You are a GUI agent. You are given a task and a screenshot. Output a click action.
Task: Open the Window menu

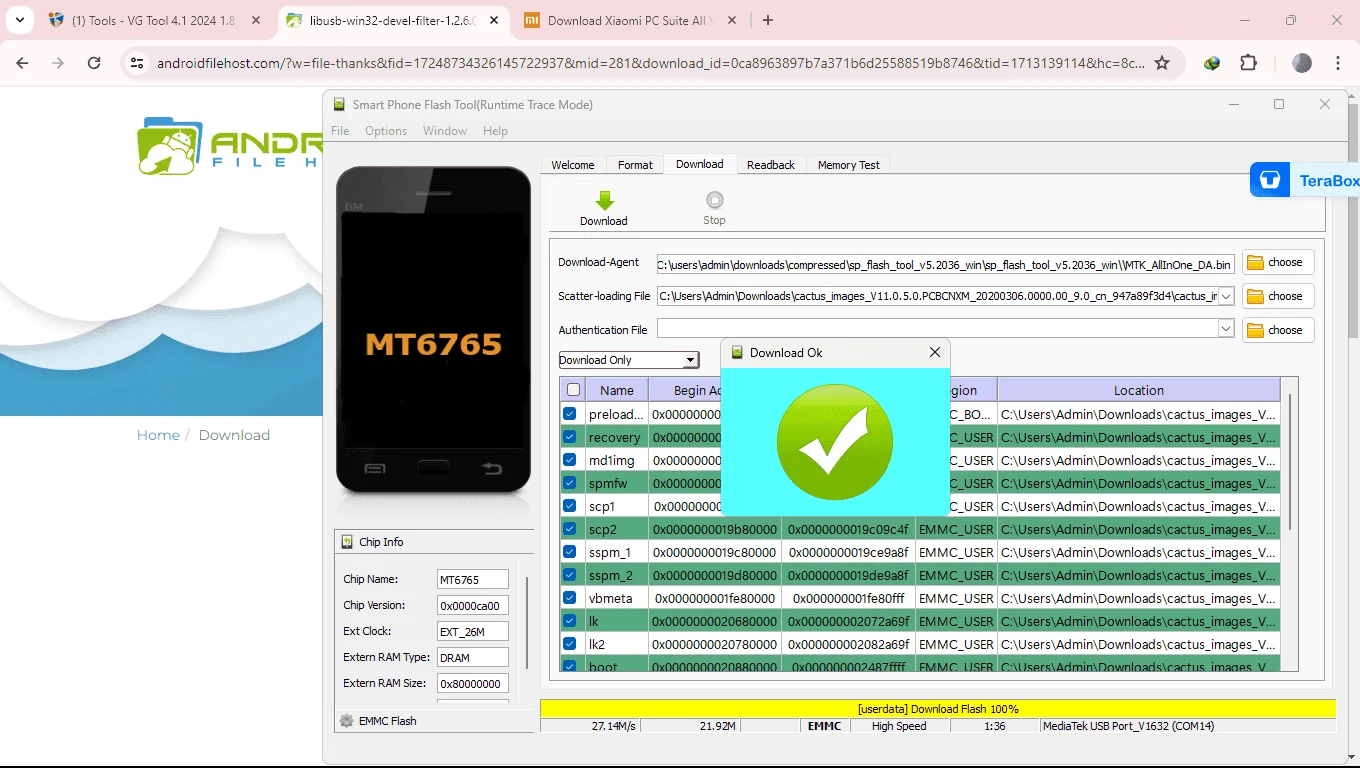tap(445, 131)
